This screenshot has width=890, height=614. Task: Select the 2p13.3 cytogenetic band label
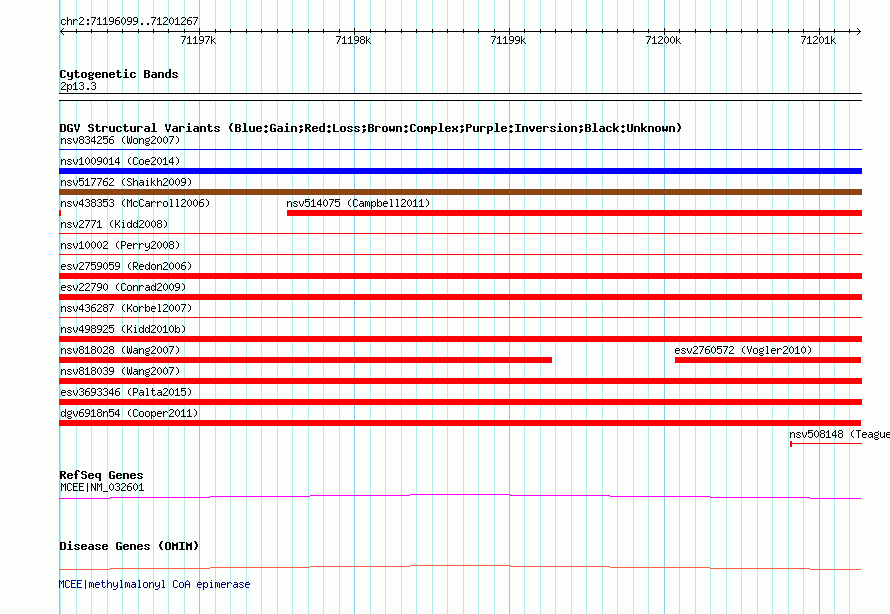point(78,87)
